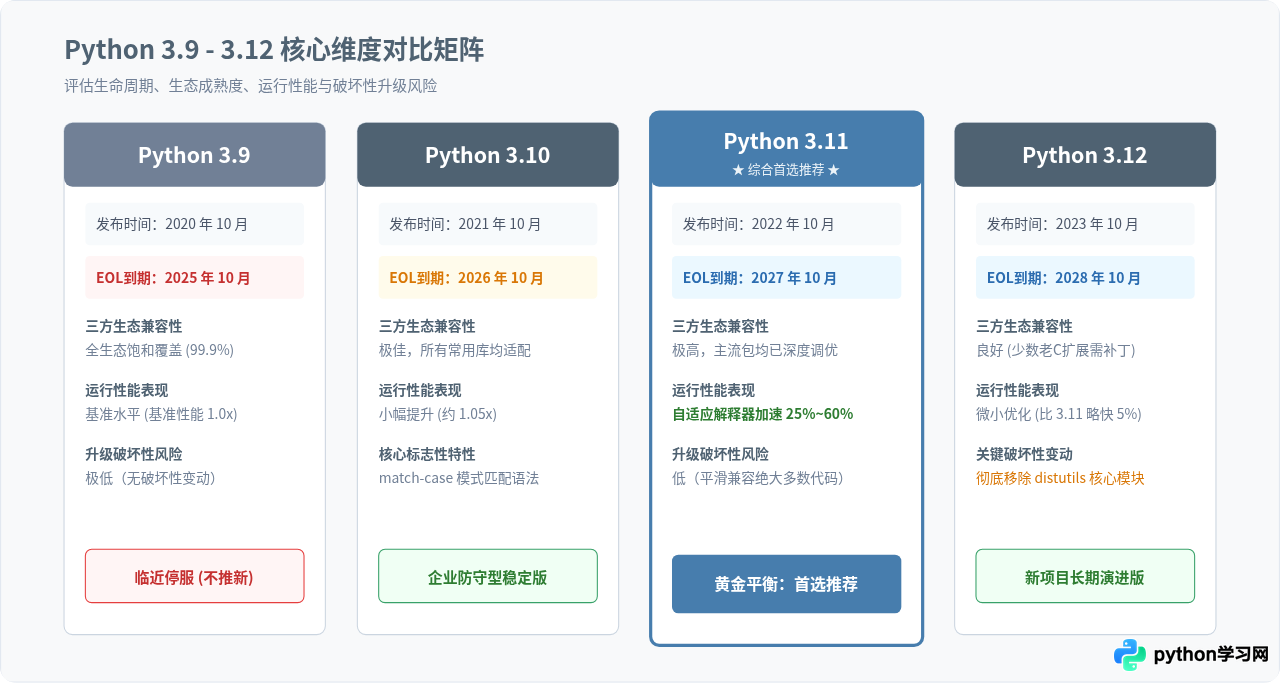The width and height of the screenshot is (1280, 683).
Task: Click 运行性能表现 heading in Python 3.10 card
Action: point(419,390)
